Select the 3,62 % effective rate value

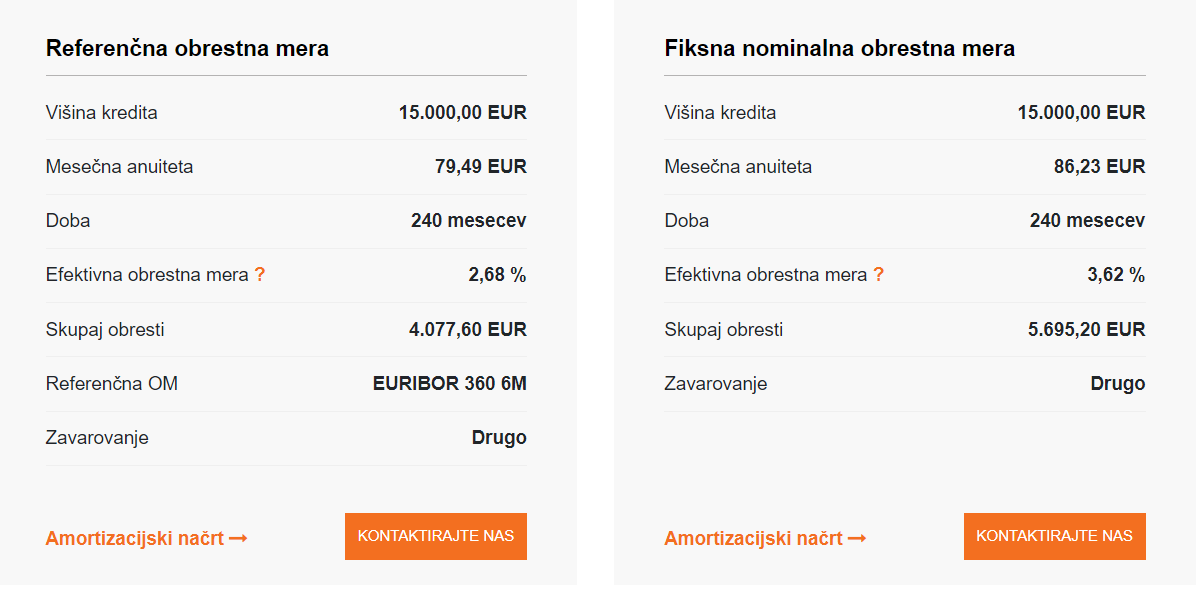point(1116,275)
